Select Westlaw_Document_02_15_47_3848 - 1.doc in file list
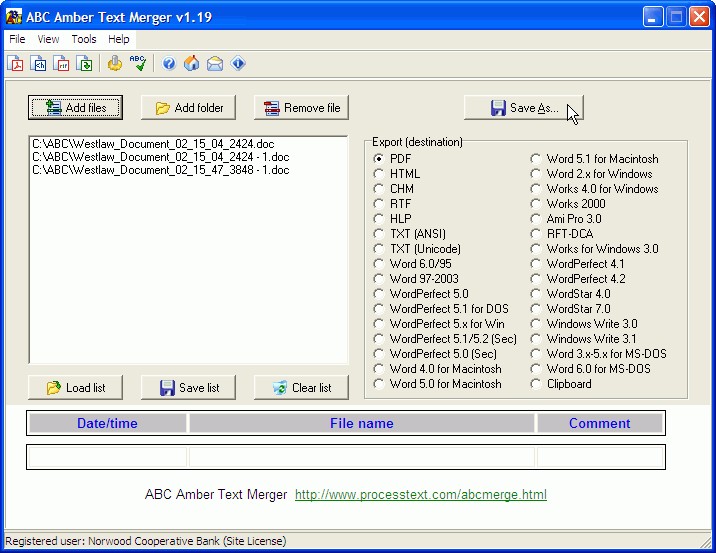Screen dimensions: 716x553 click(x=160, y=170)
